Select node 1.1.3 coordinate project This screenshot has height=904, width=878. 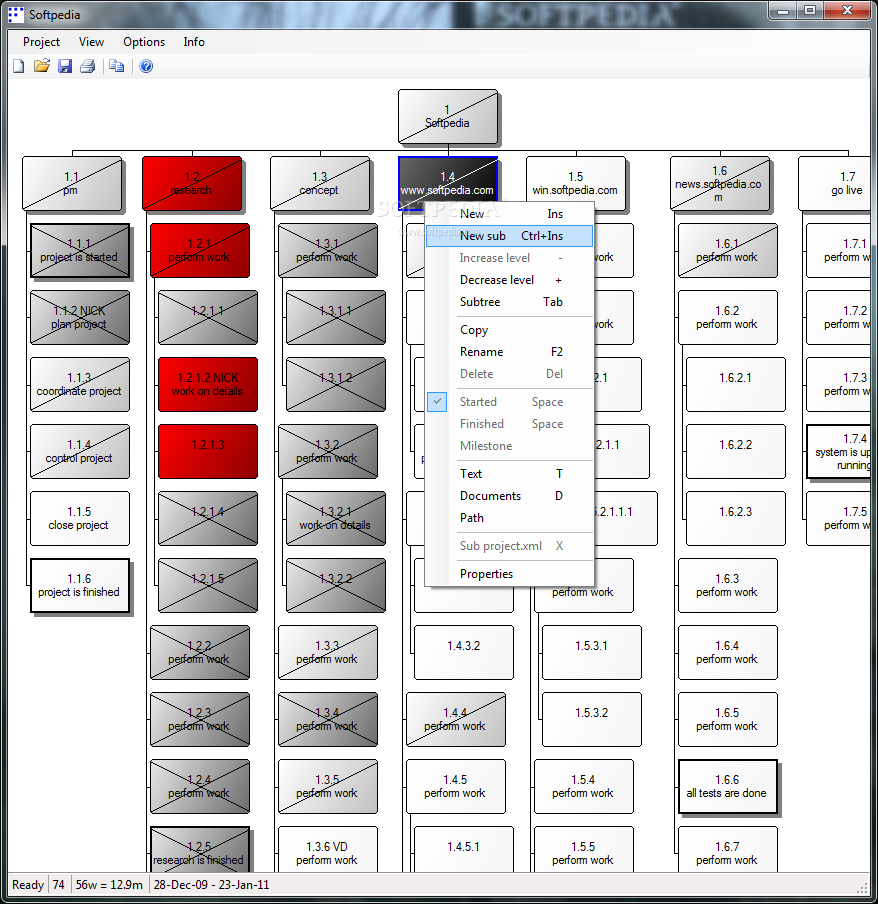[x=80, y=385]
